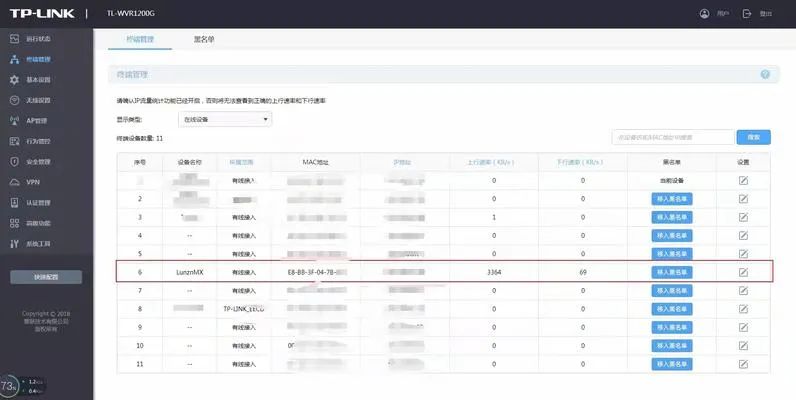Screen dimensions: 796x400
Task: Move device row 10 to blacklist
Action: (x=672, y=346)
